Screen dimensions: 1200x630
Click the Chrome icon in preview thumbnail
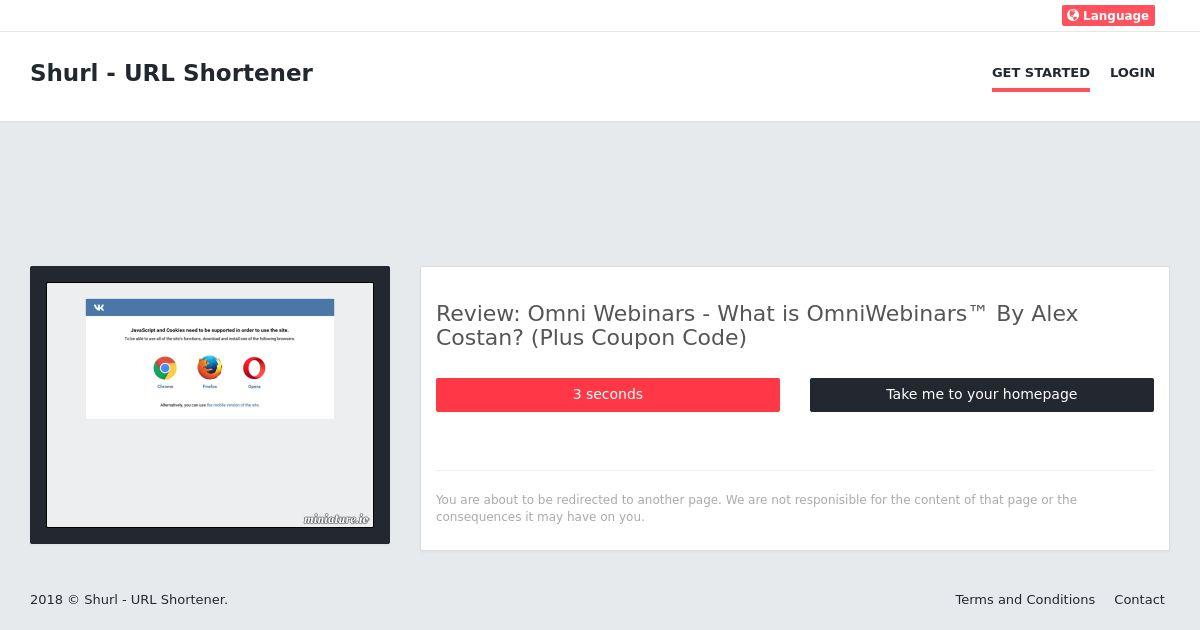[165, 368]
